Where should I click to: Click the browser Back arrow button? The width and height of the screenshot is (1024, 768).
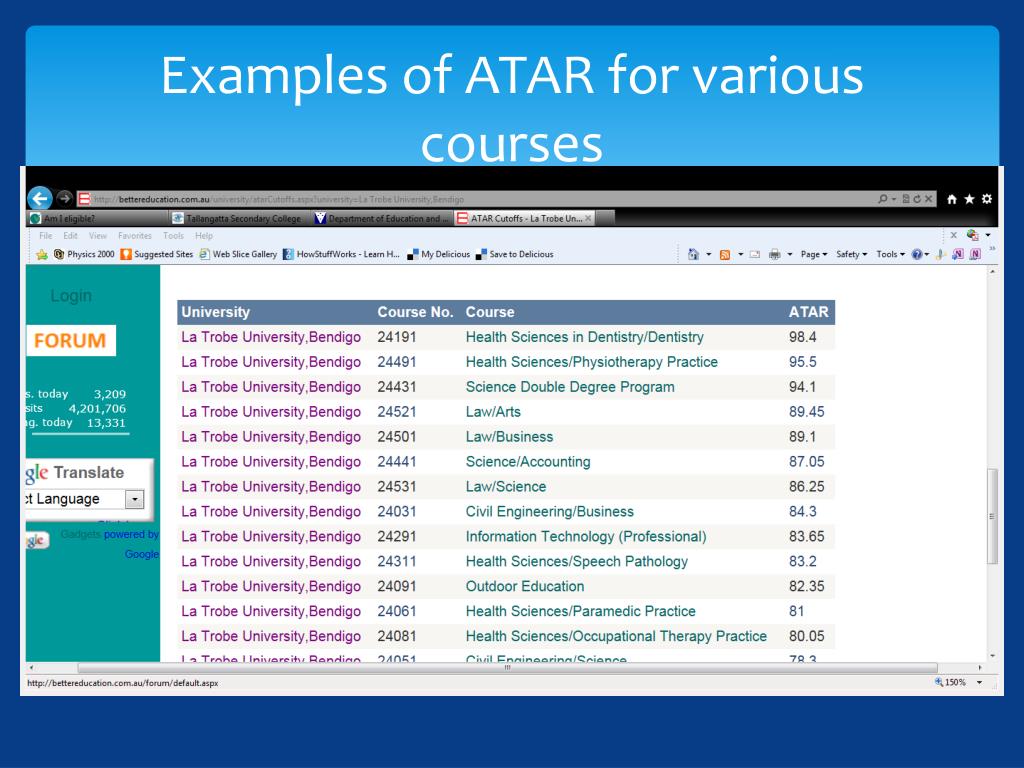40,199
